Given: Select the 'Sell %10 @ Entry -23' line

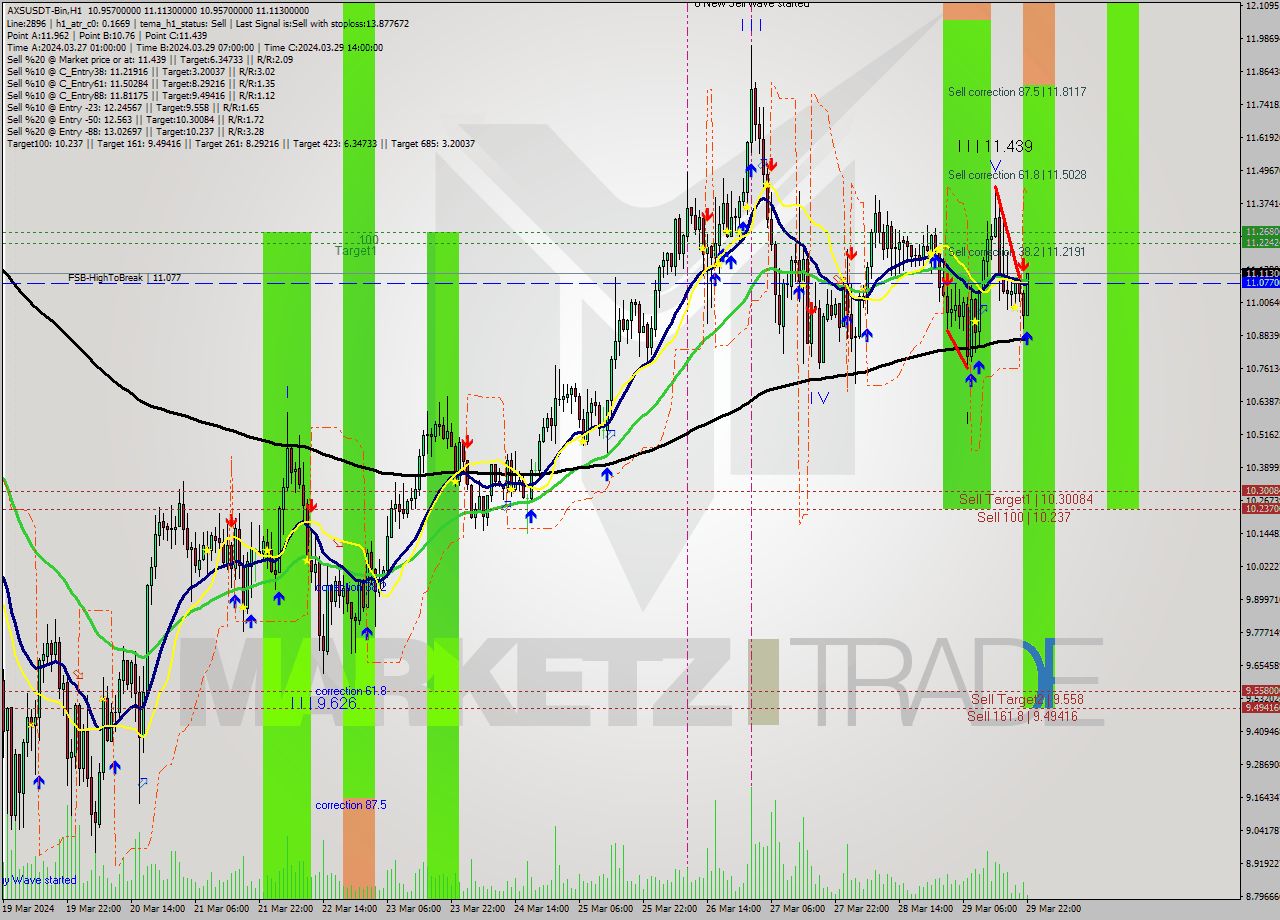Looking at the screenshot, I should point(132,107).
